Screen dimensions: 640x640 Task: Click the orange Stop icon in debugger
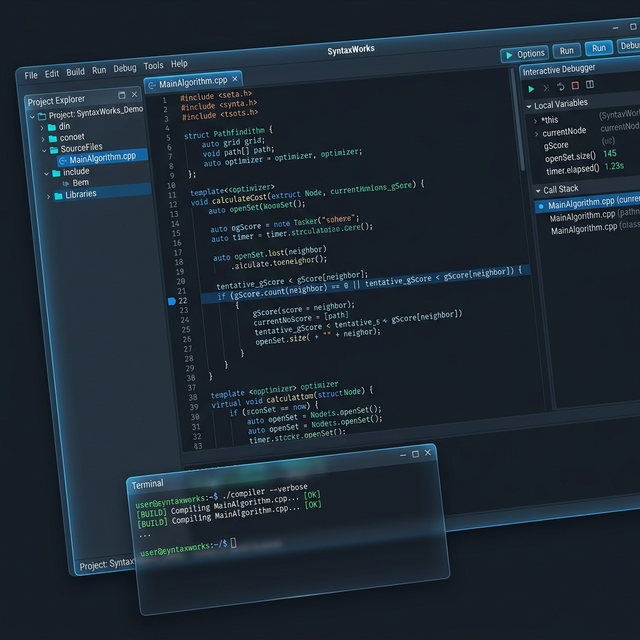pyautogui.click(x=575, y=86)
